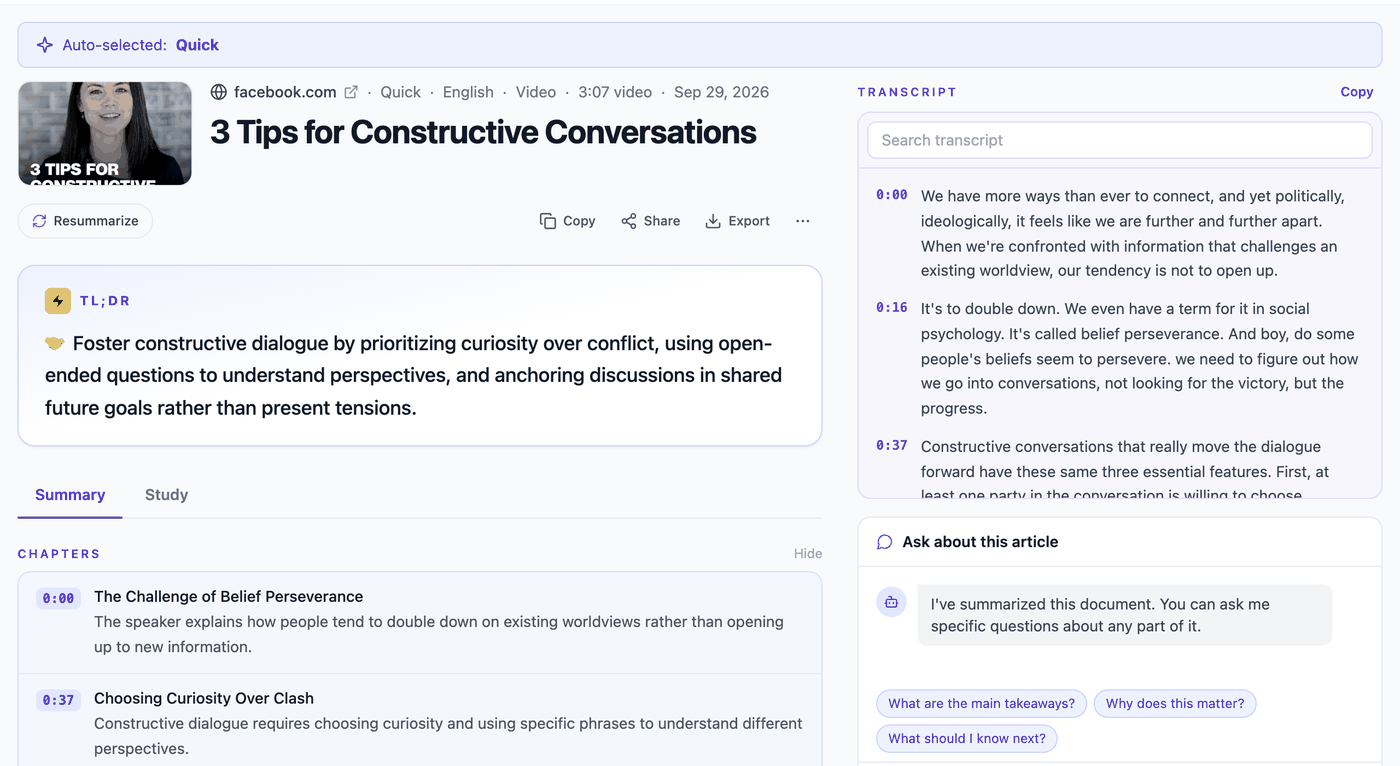
Task: Click the bot avatar icon in chat
Action: pos(891,602)
